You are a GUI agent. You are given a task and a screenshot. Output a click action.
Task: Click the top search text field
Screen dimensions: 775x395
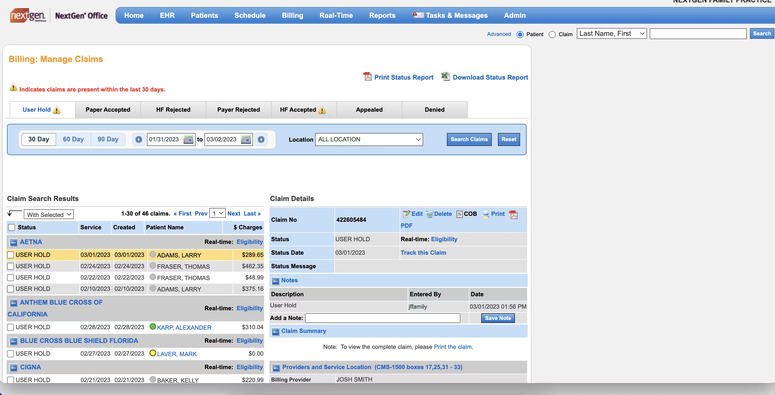pos(698,34)
